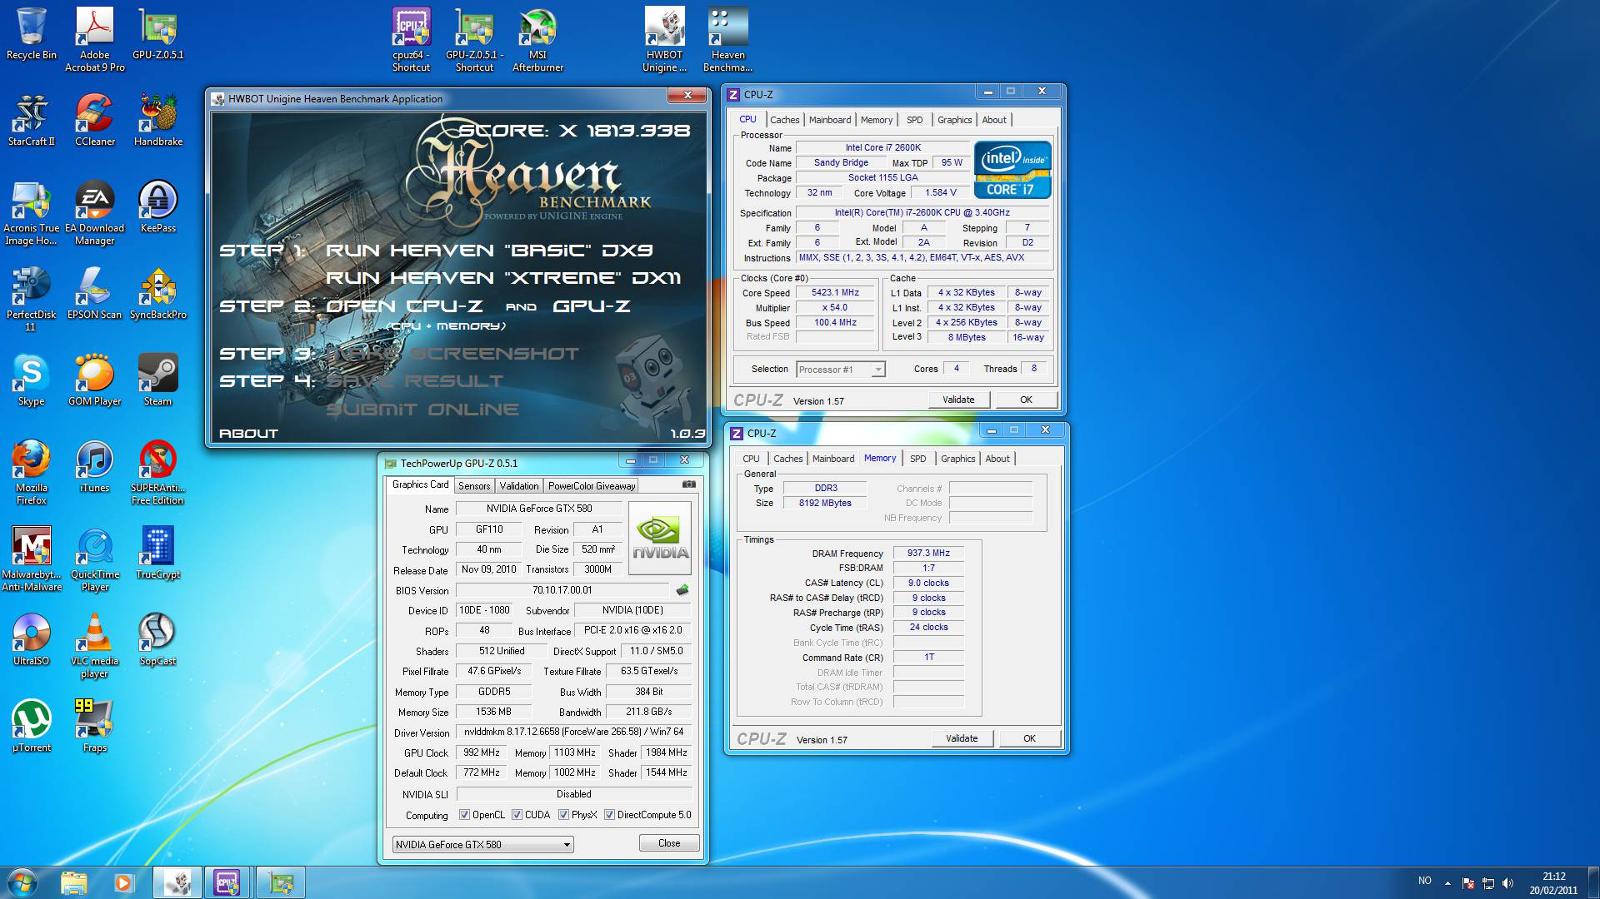Open PowerColor Giveaway tab in GPU-Z
1600x899 pixels.
pos(591,486)
